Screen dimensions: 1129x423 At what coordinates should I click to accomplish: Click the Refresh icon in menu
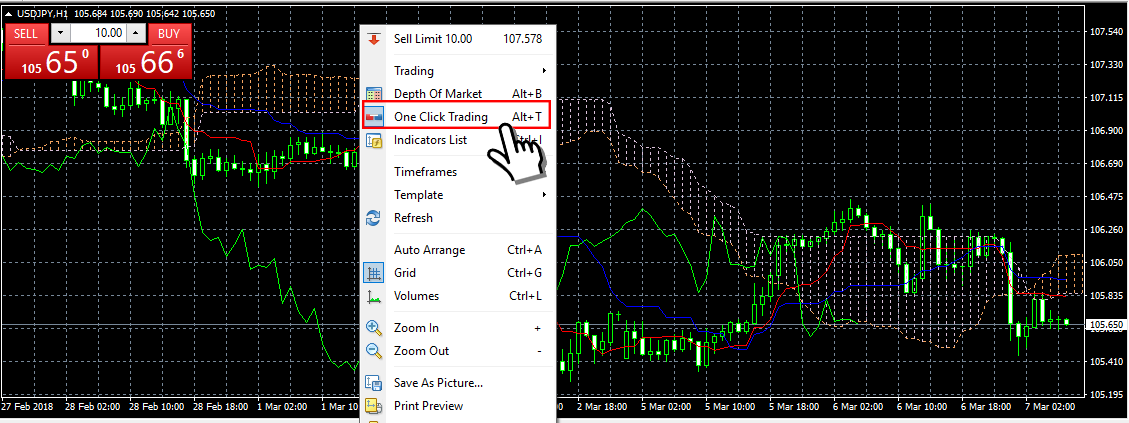[x=374, y=218]
